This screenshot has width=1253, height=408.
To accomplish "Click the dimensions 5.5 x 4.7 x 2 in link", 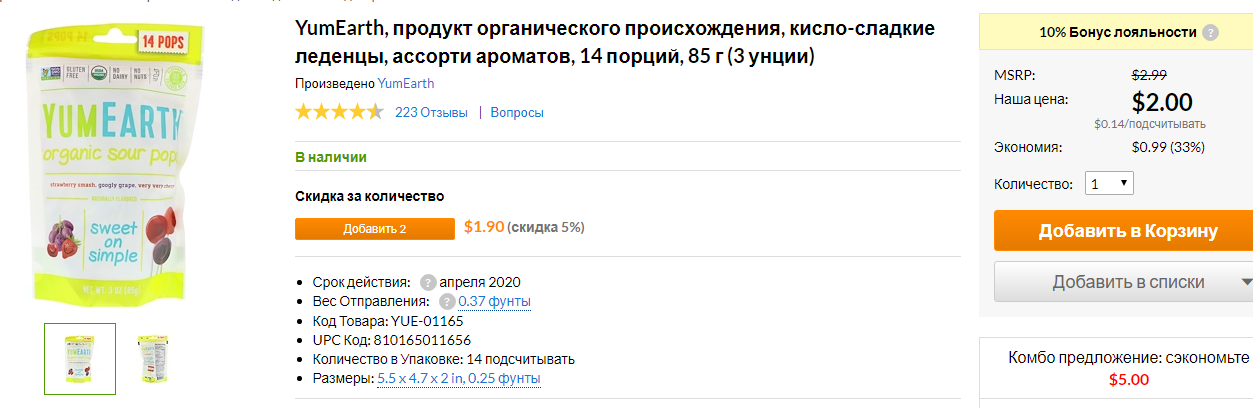I will pos(420,378).
